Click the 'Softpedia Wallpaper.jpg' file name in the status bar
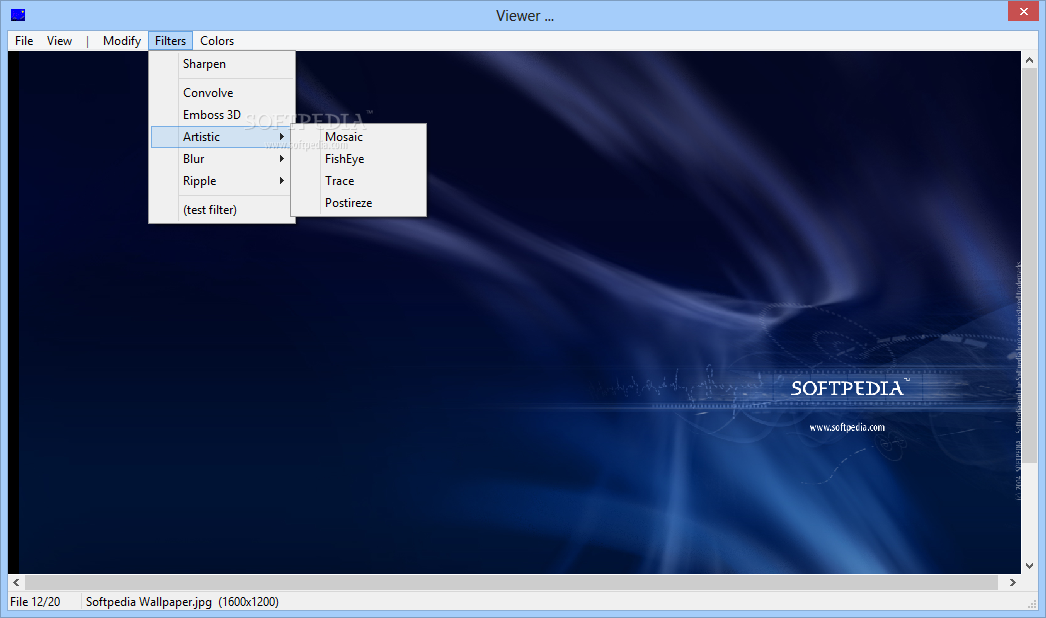 click(x=149, y=602)
